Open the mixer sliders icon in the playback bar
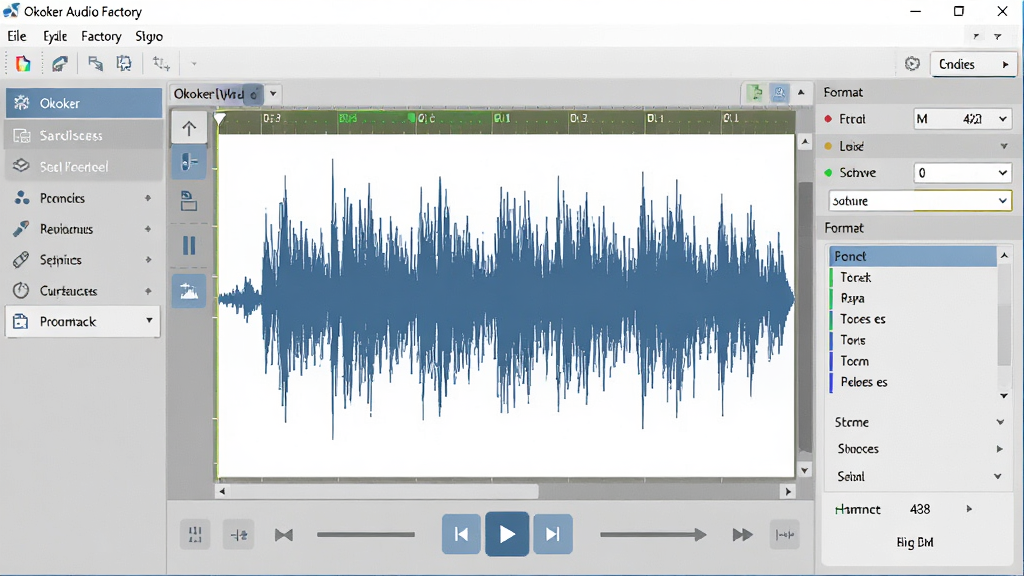The image size is (1024, 576). pyautogui.click(x=195, y=535)
